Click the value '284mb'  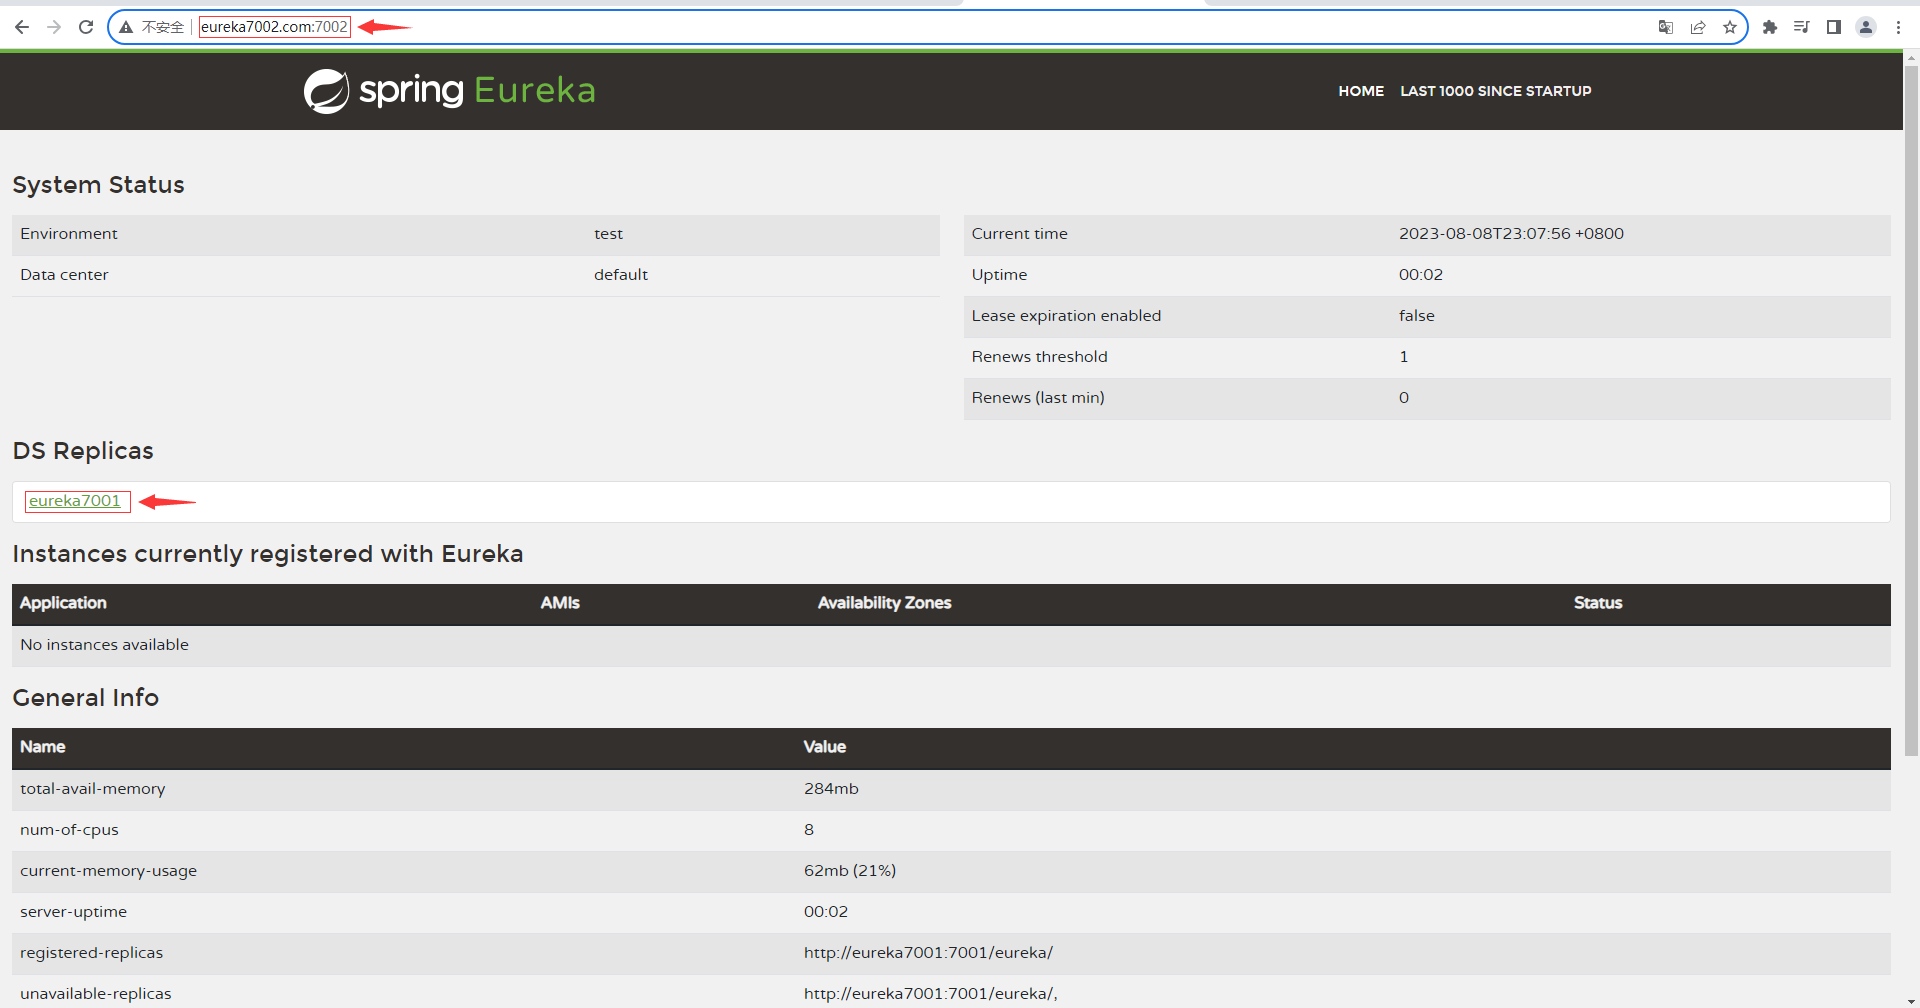(831, 789)
